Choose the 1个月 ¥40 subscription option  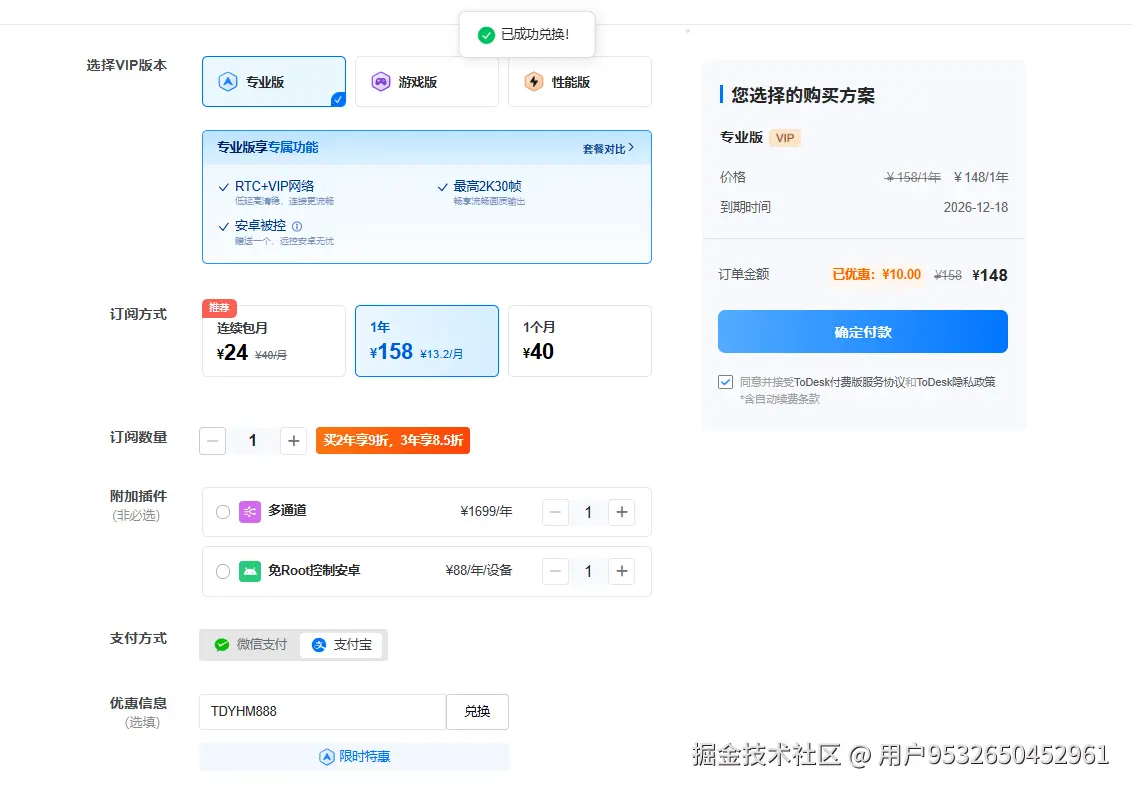click(x=580, y=341)
